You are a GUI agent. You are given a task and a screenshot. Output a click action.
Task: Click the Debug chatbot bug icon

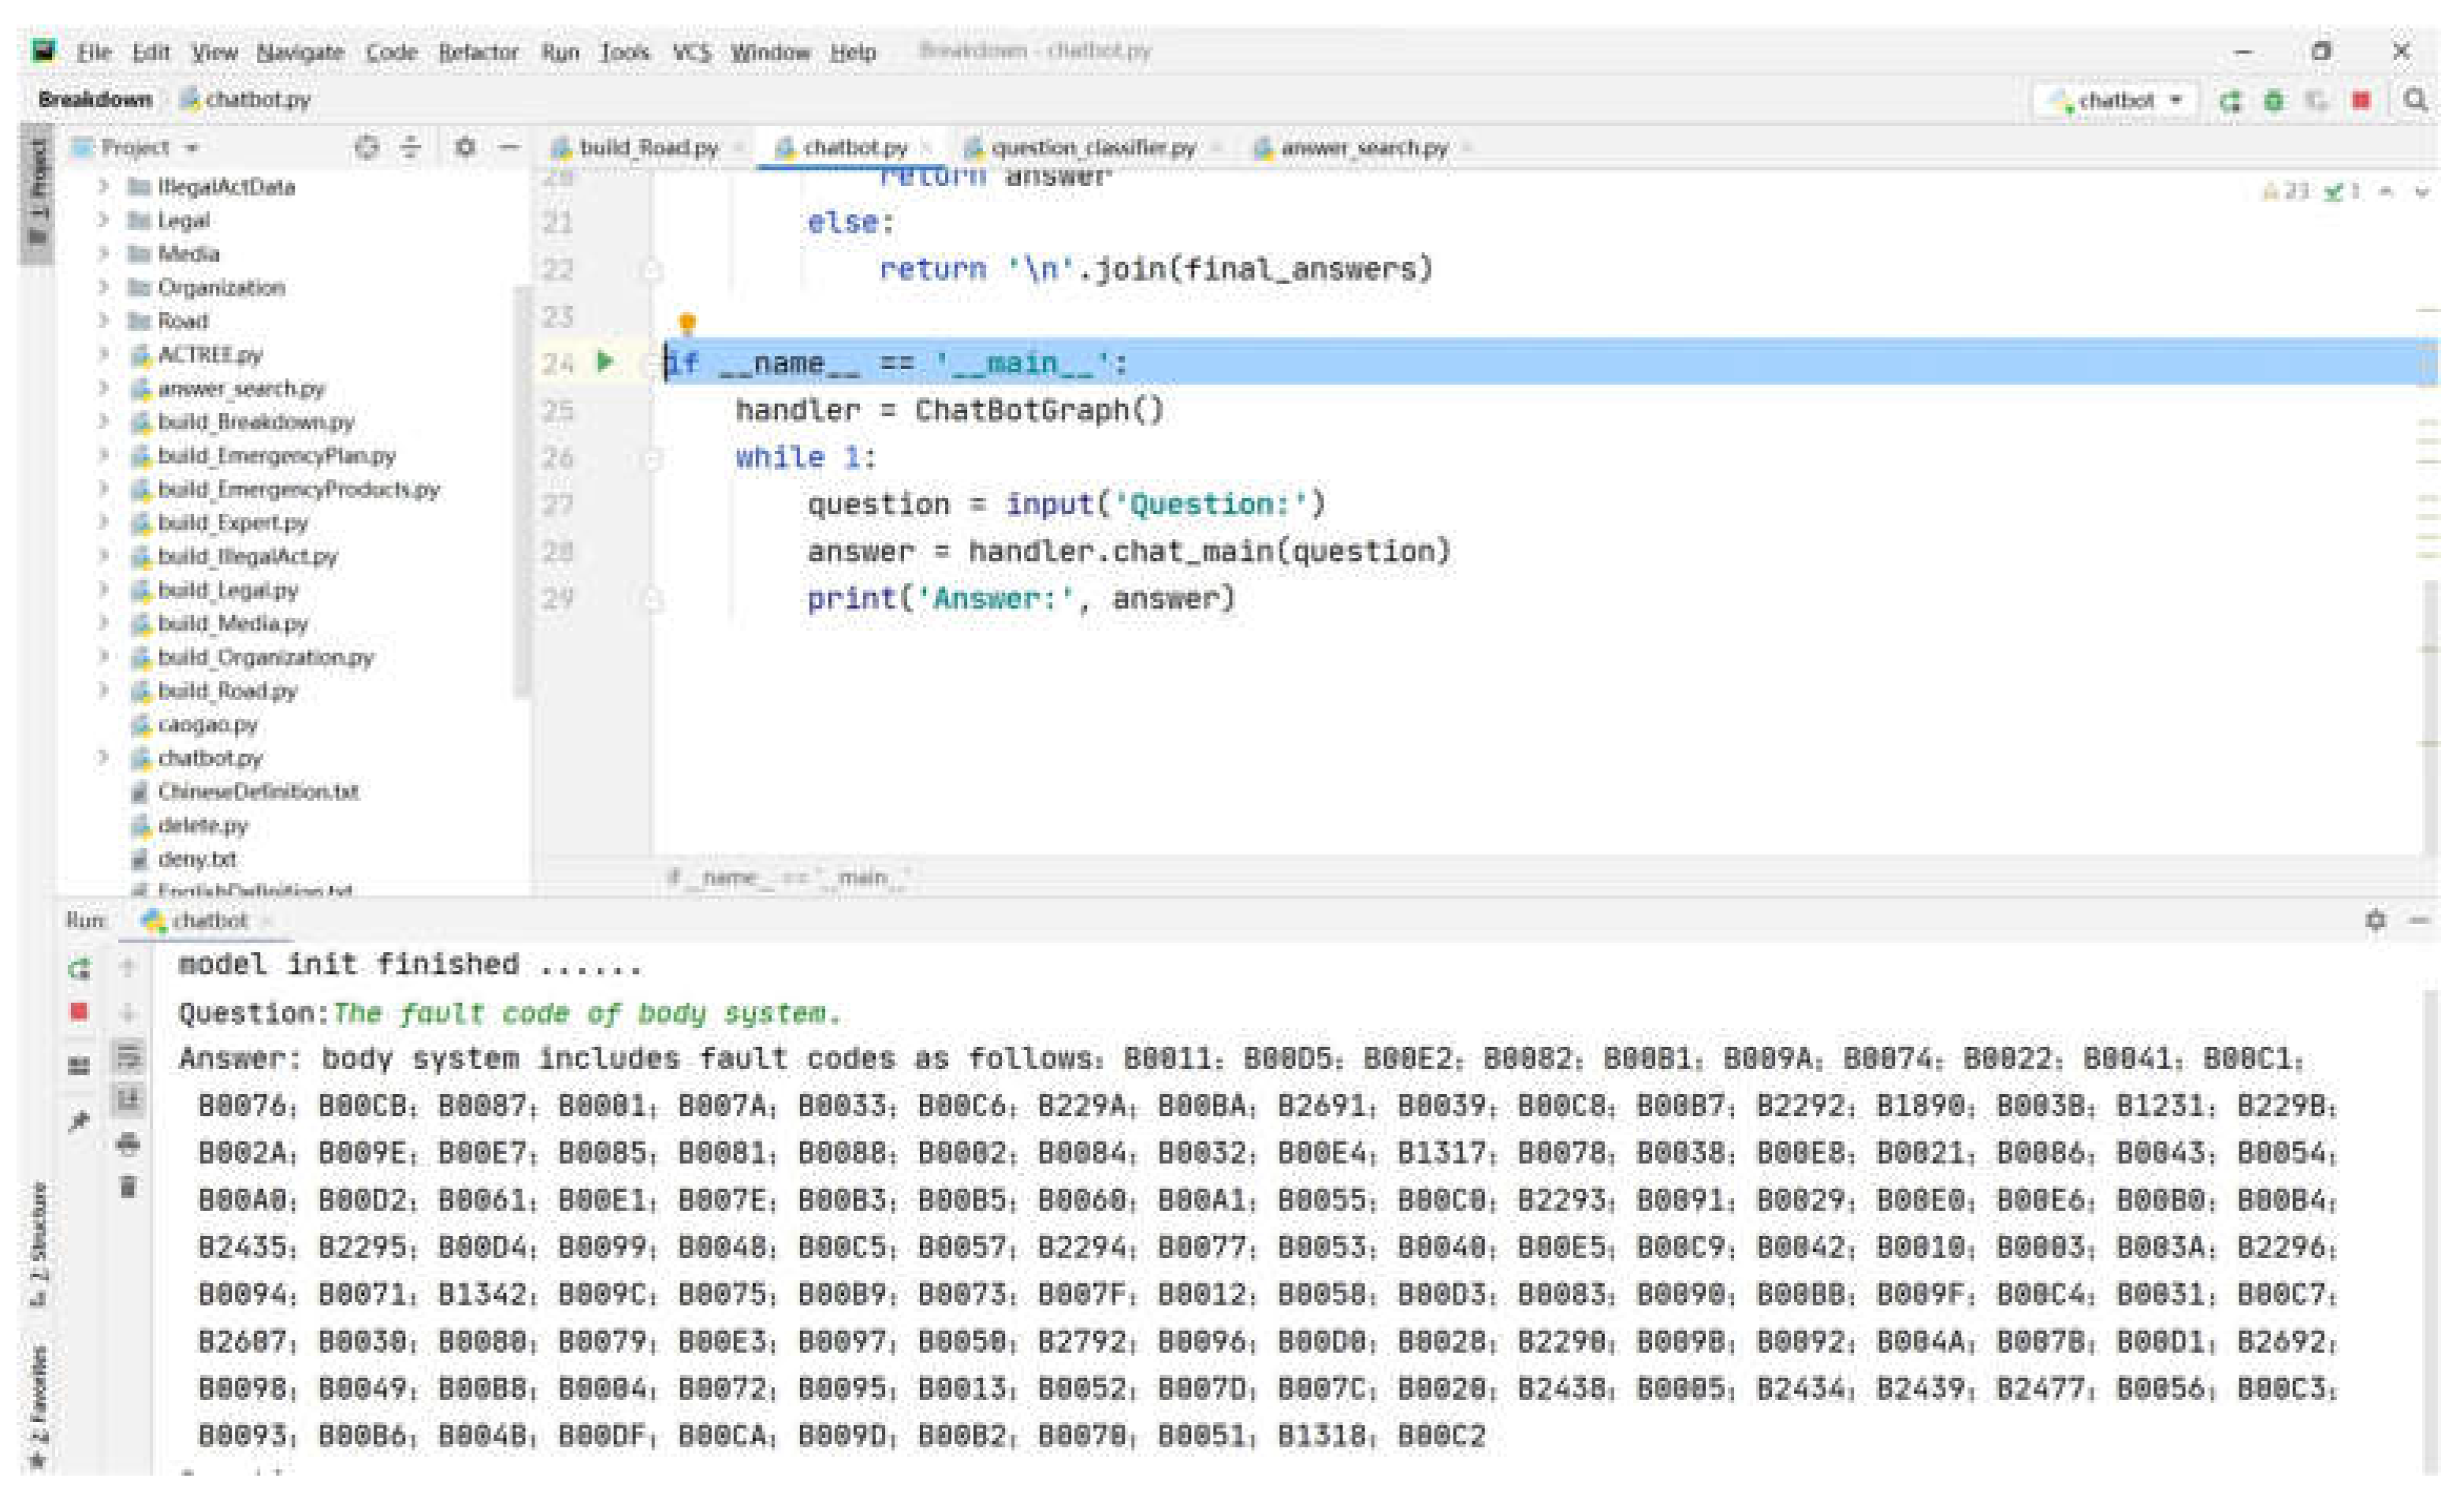click(x=2274, y=101)
